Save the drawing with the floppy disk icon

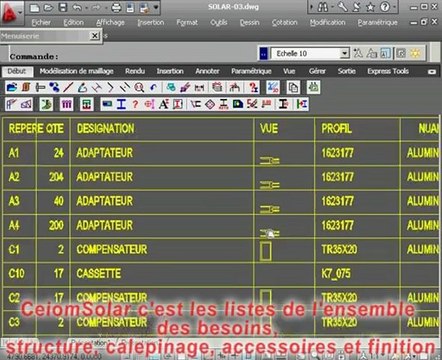coord(63,8)
